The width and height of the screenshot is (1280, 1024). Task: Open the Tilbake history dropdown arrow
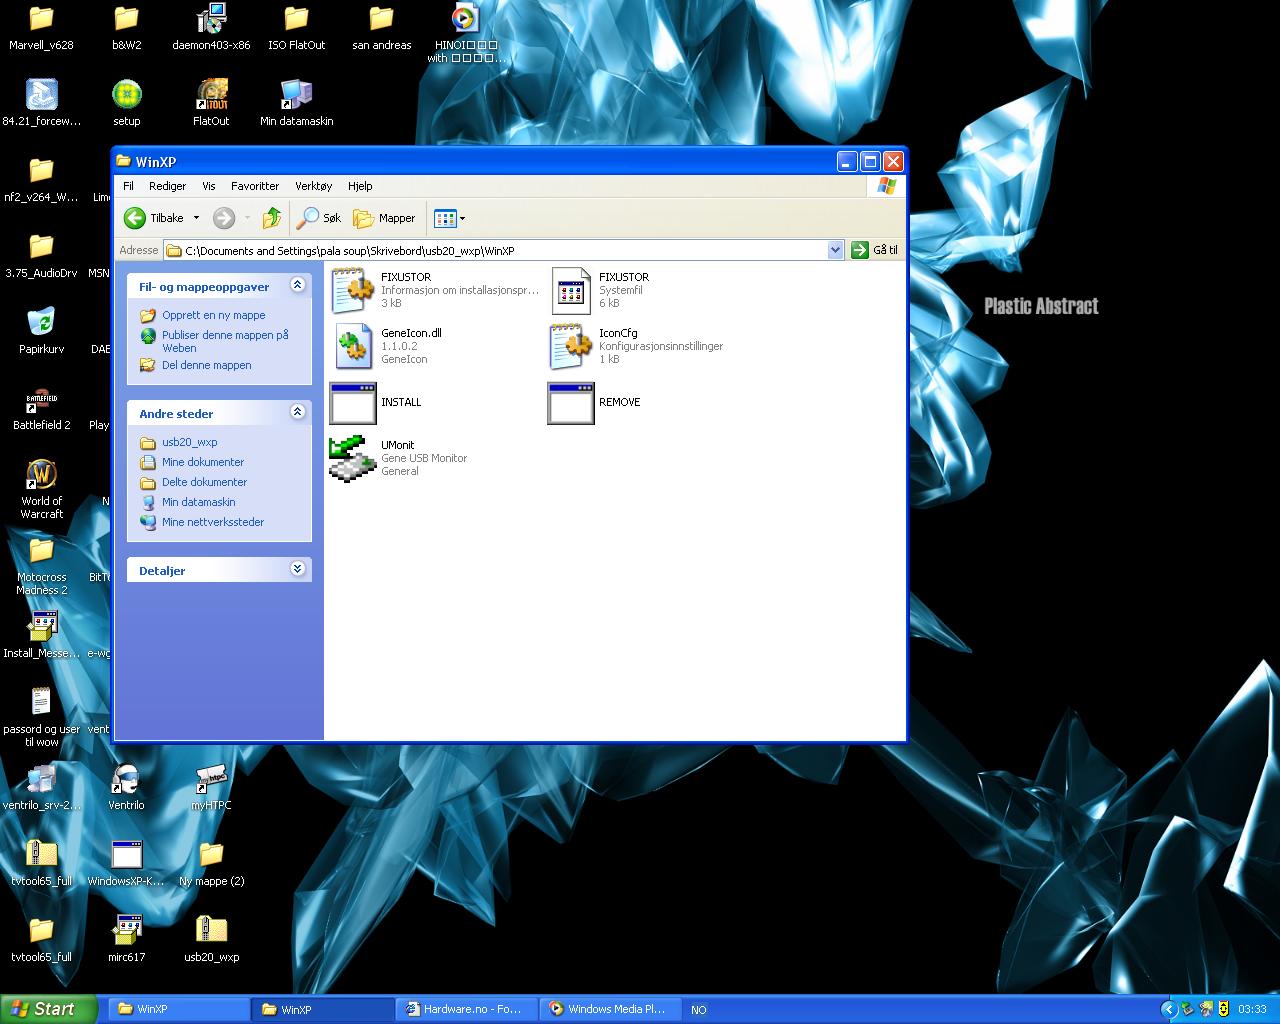196,218
